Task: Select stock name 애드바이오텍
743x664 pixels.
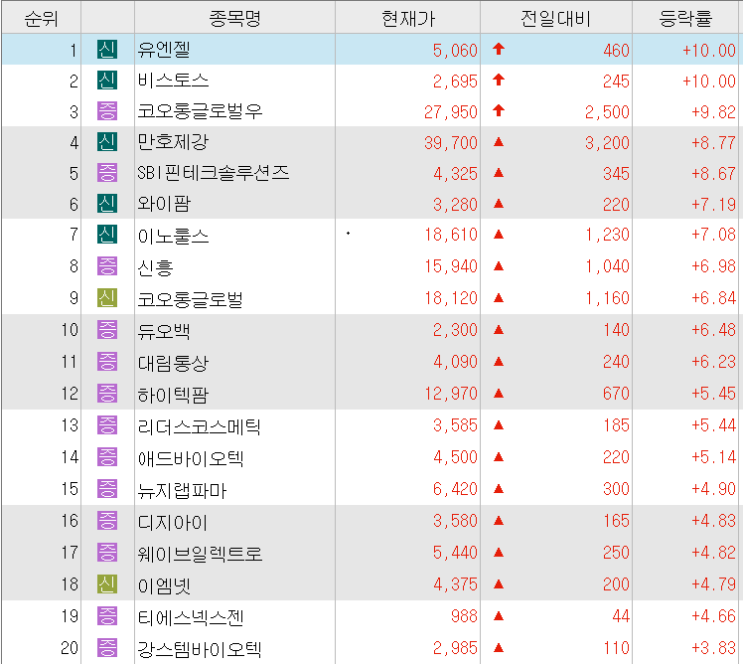Action: [x=190, y=458]
